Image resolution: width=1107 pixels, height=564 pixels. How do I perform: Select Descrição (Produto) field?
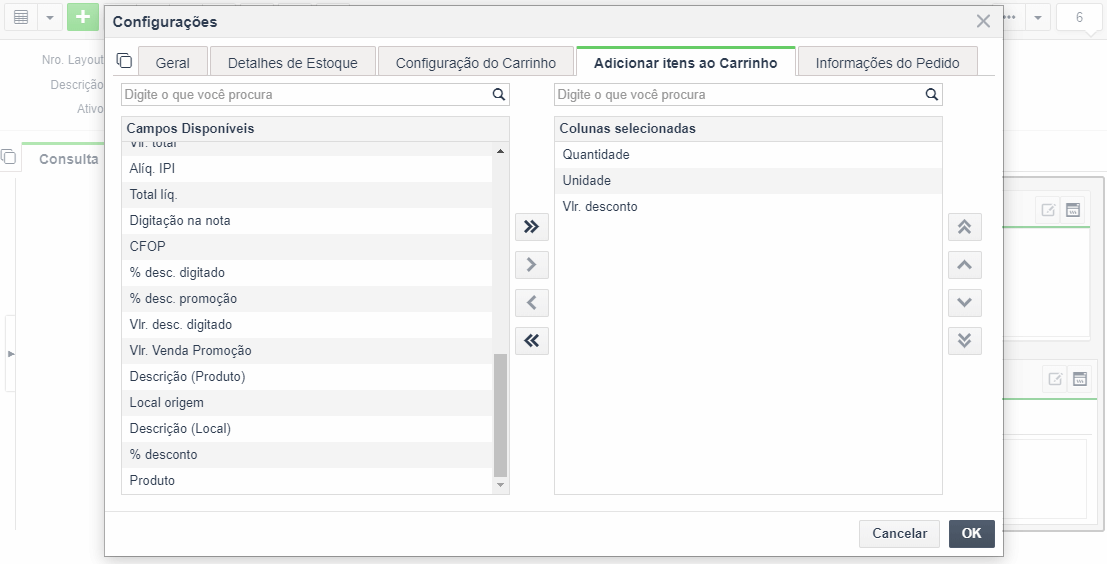[307, 377]
